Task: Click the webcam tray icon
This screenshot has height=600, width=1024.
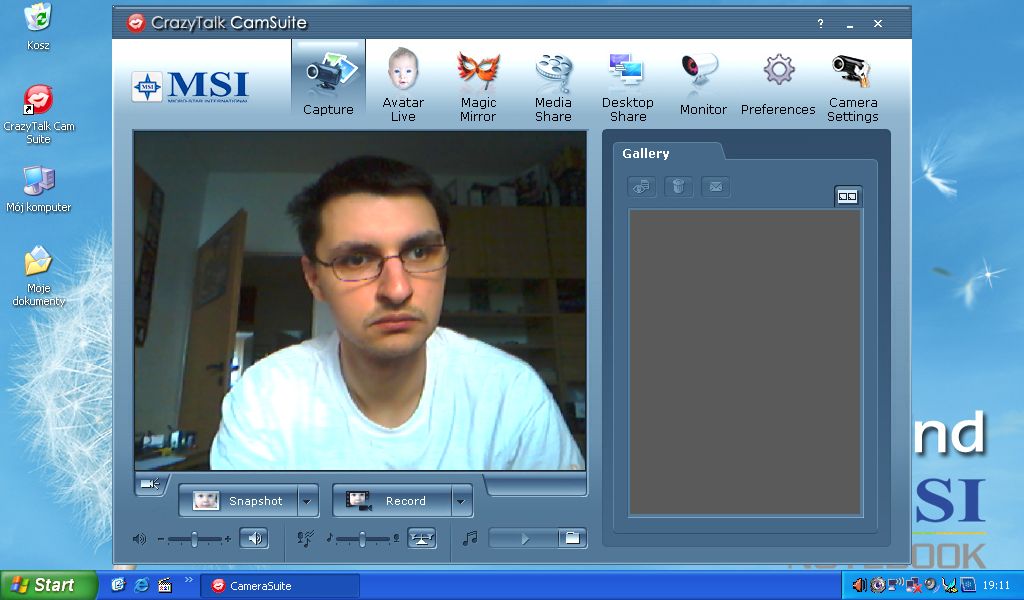Action: (x=878, y=585)
